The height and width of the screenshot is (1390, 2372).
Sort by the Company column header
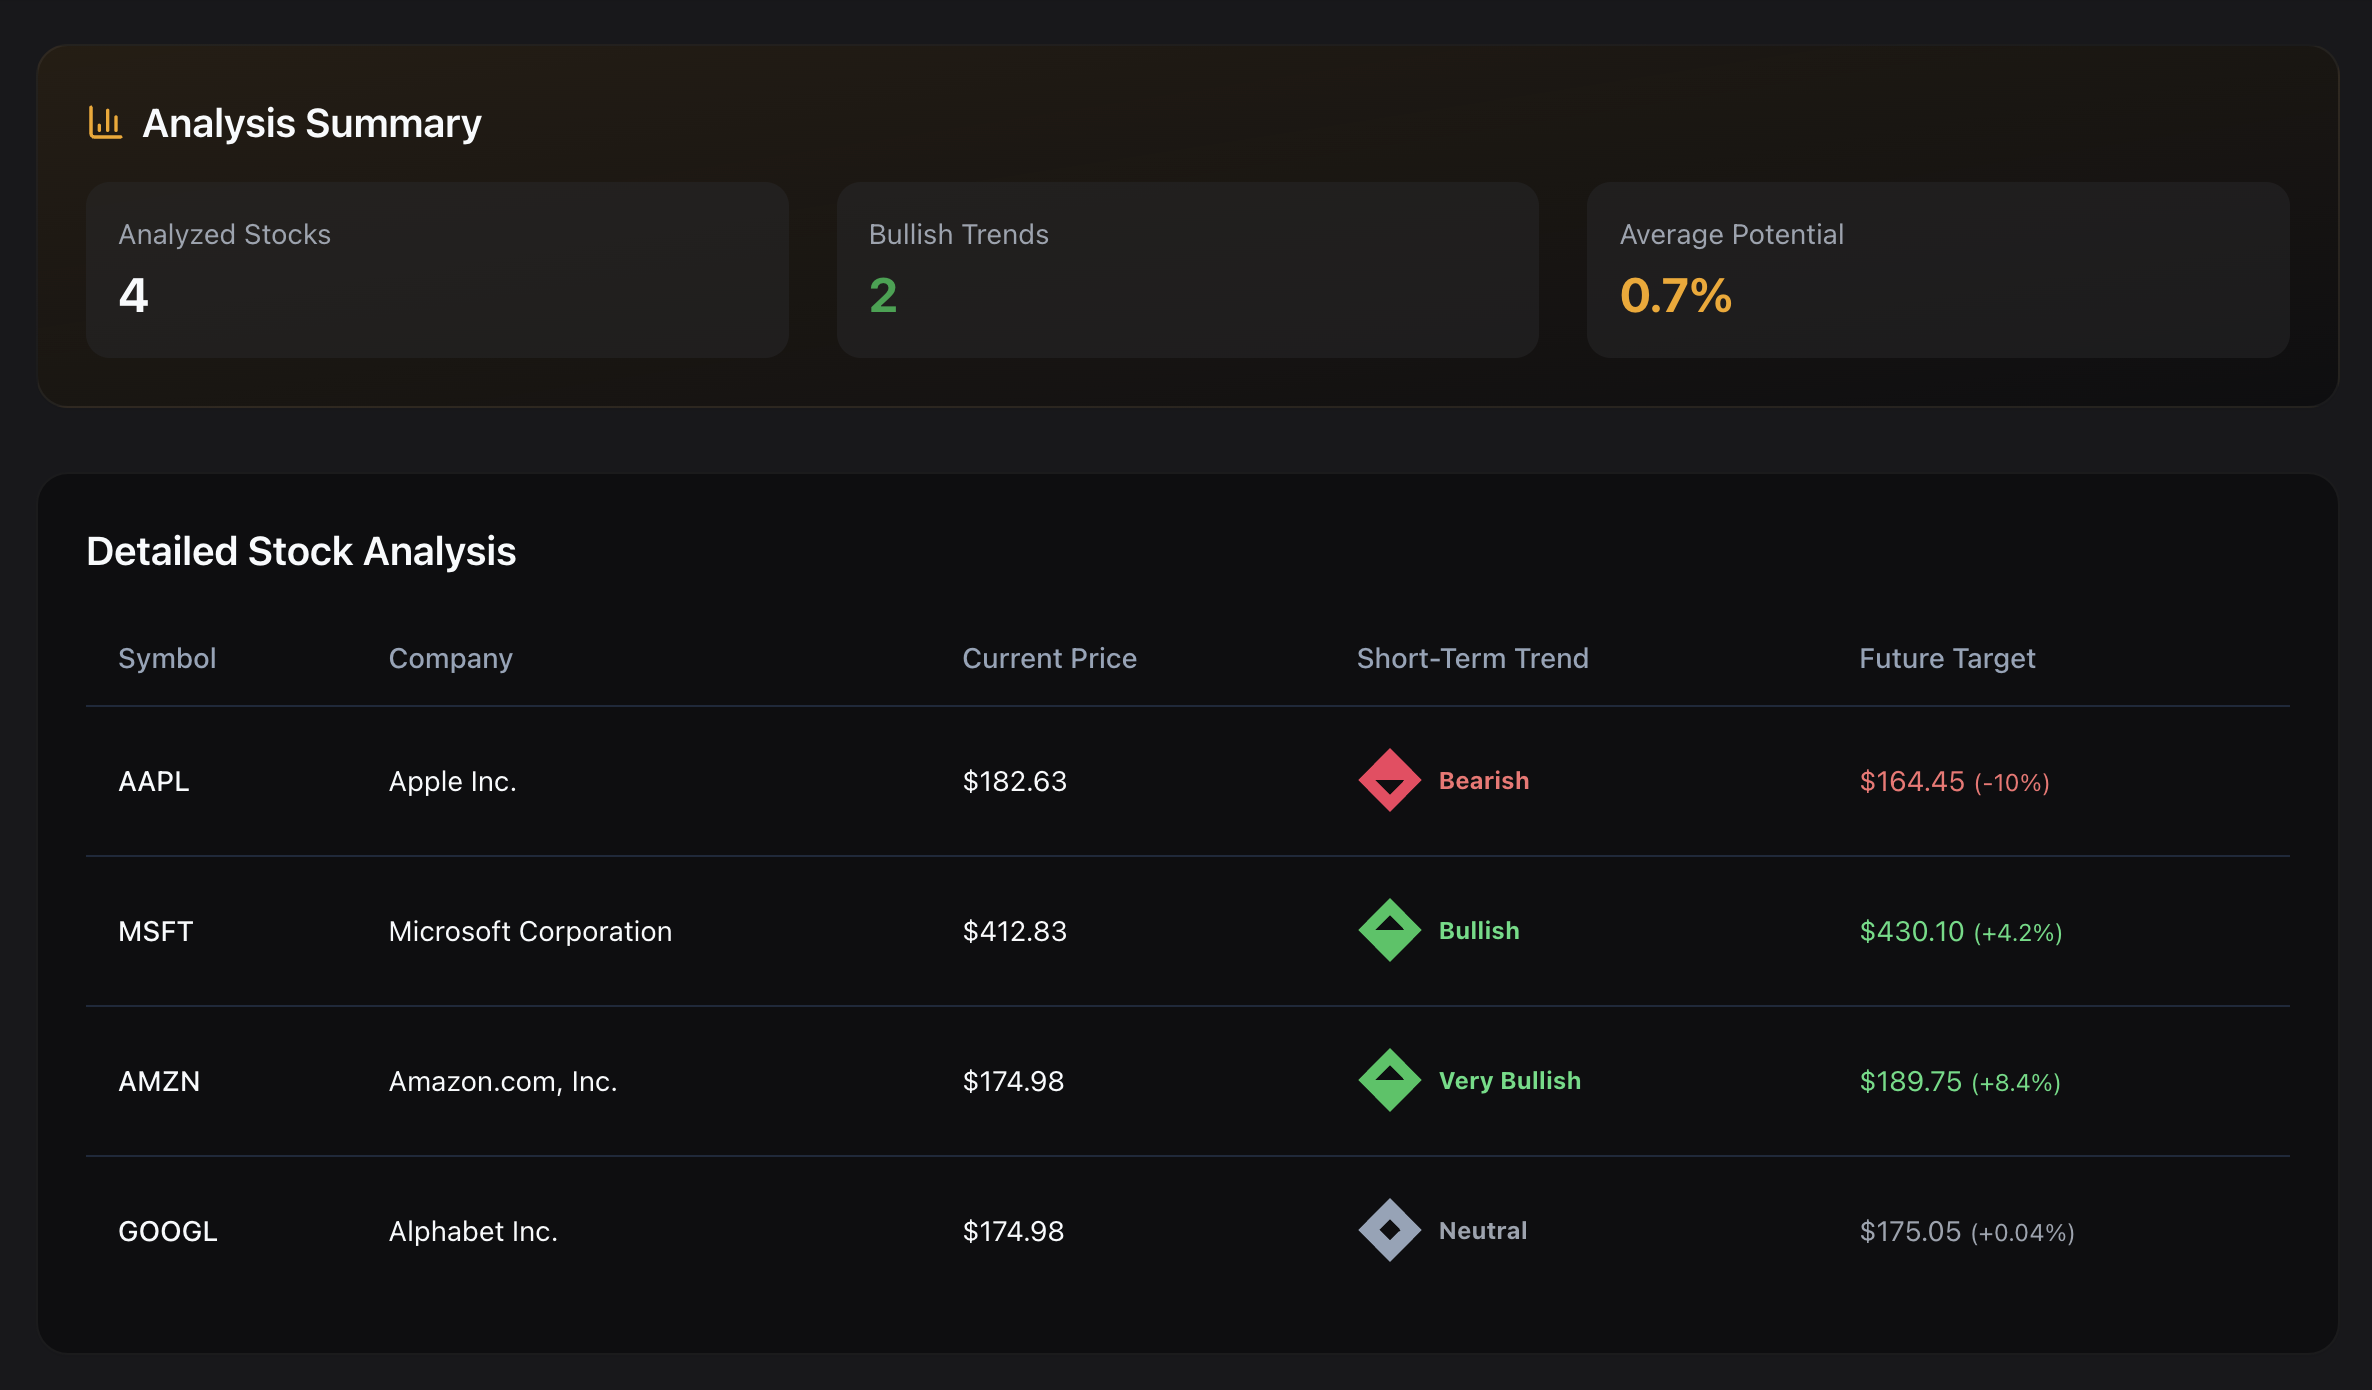point(450,658)
